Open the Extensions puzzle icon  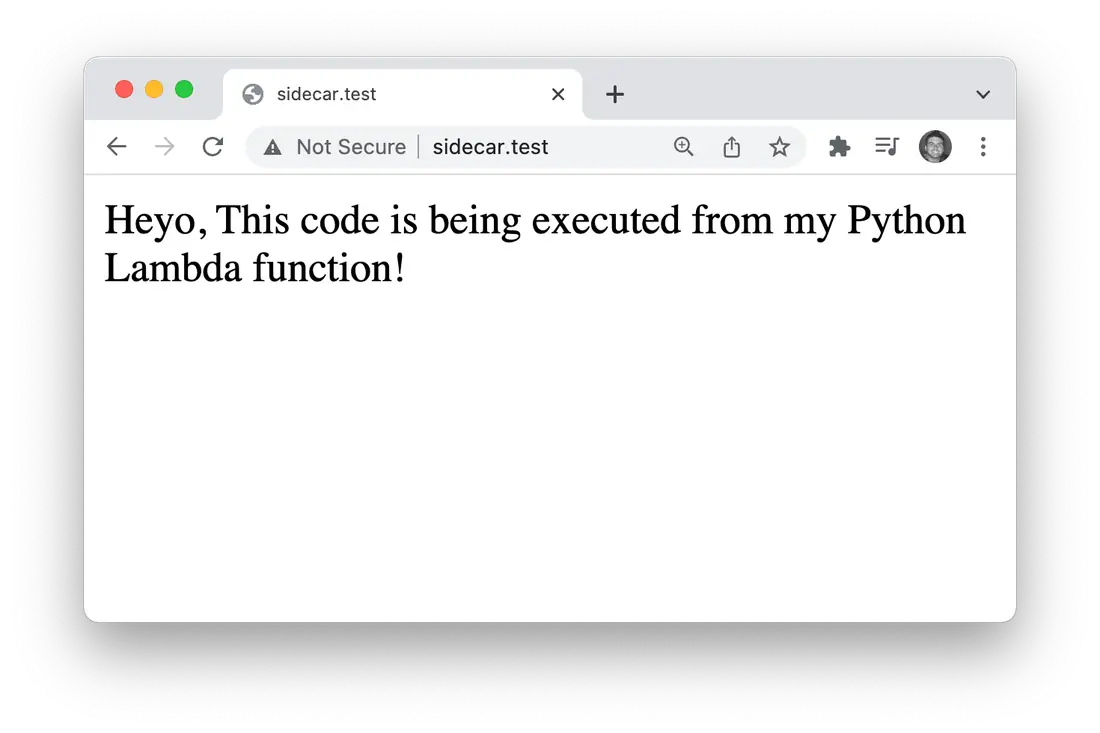[x=839, y=147]
